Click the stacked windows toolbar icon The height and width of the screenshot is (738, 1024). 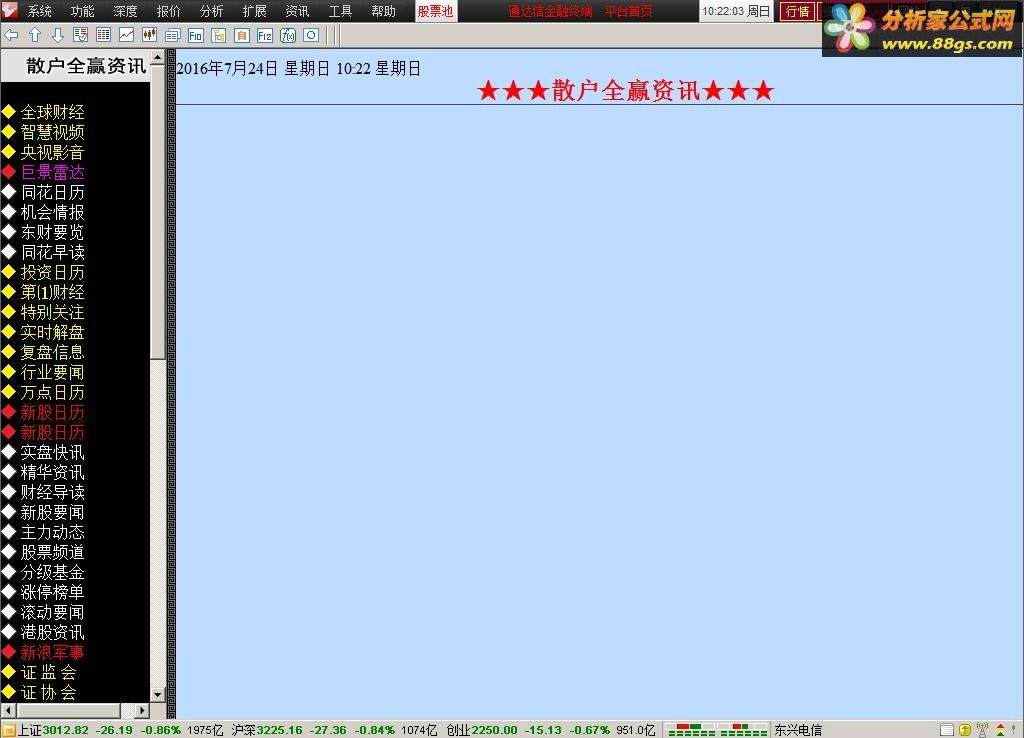pyautogui.click(x=172, y=35)
